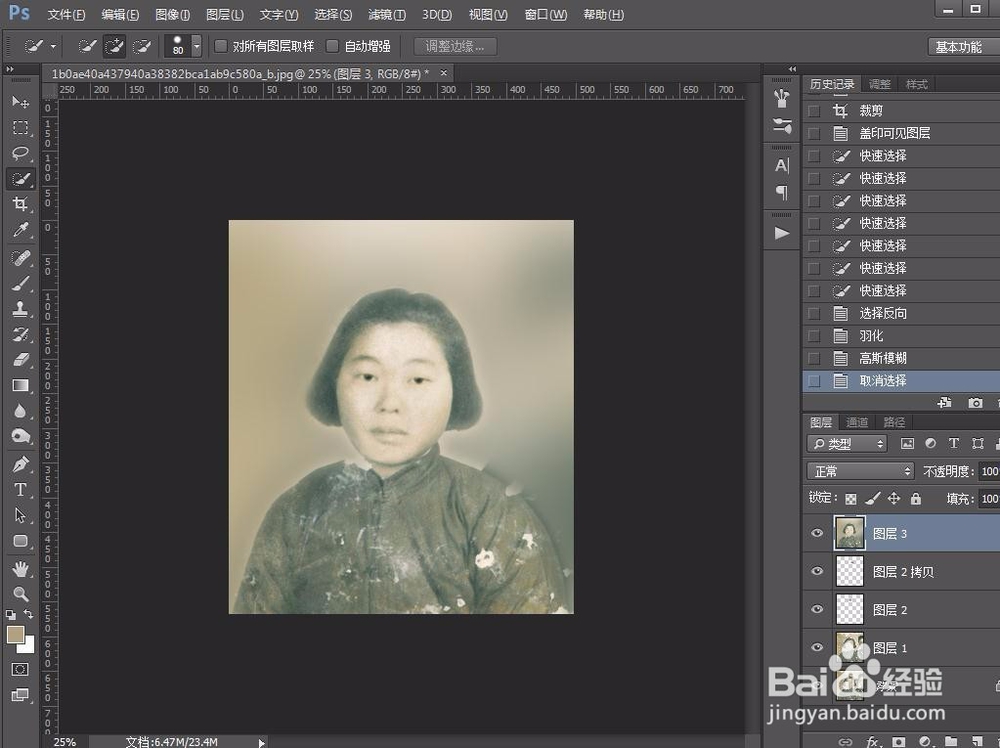Select the Blur tool
This screenshot has width=1000, height=748.
click(20, 411)
